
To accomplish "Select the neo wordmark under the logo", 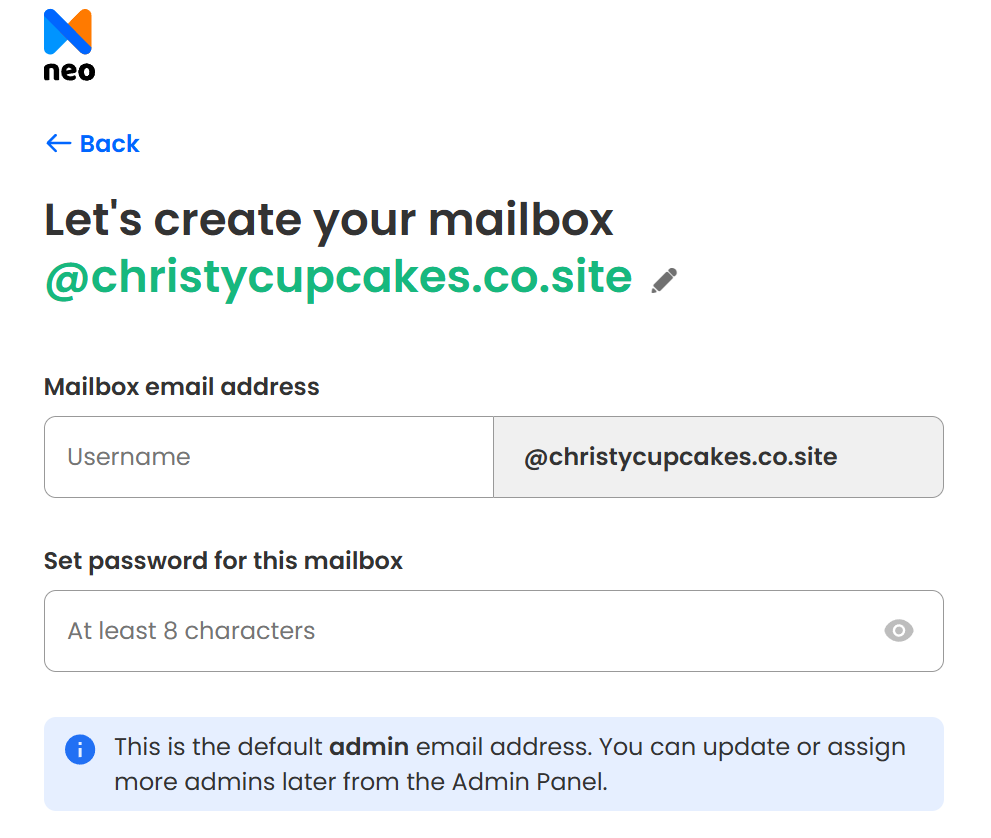I will 68,70.
